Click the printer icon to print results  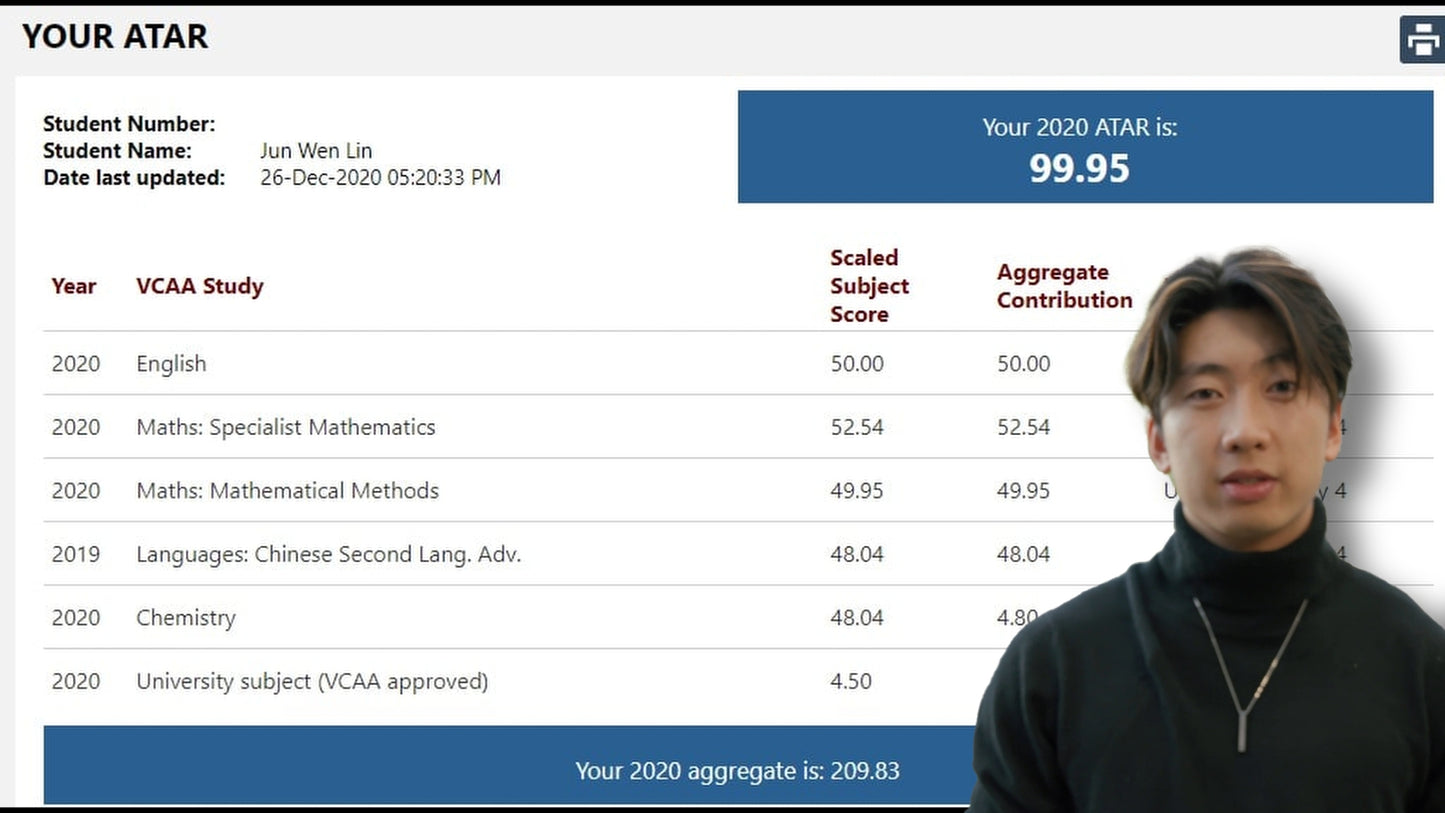coord(1422,40)
